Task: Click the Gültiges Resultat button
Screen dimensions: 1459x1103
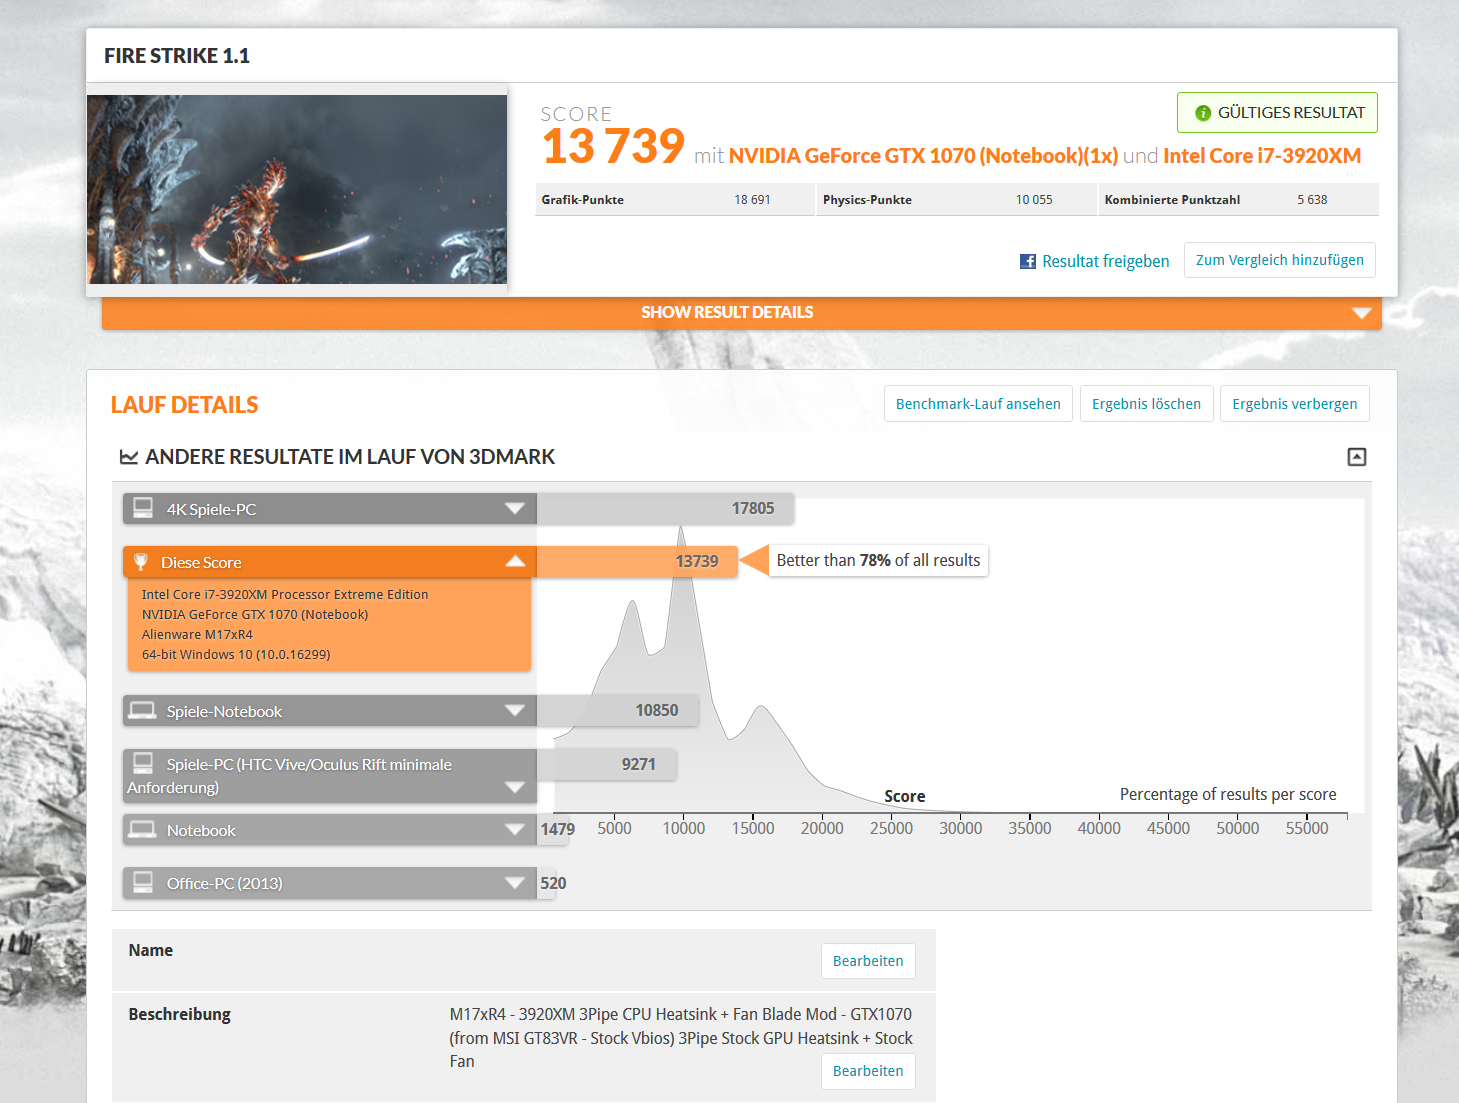Action: point(1277,113)
